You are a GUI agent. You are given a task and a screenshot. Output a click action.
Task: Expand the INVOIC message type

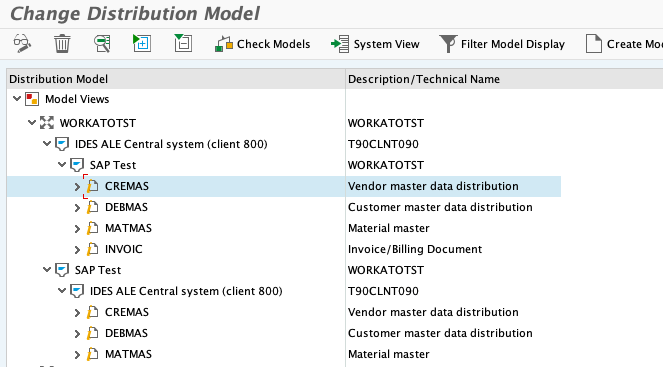(77, 249)
